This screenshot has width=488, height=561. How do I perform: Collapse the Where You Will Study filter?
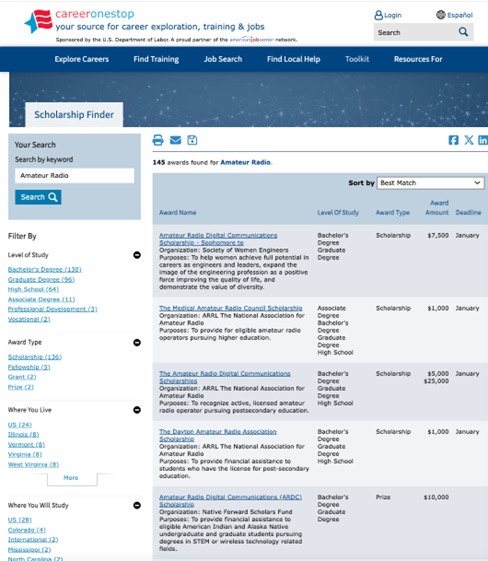[137, 506]
